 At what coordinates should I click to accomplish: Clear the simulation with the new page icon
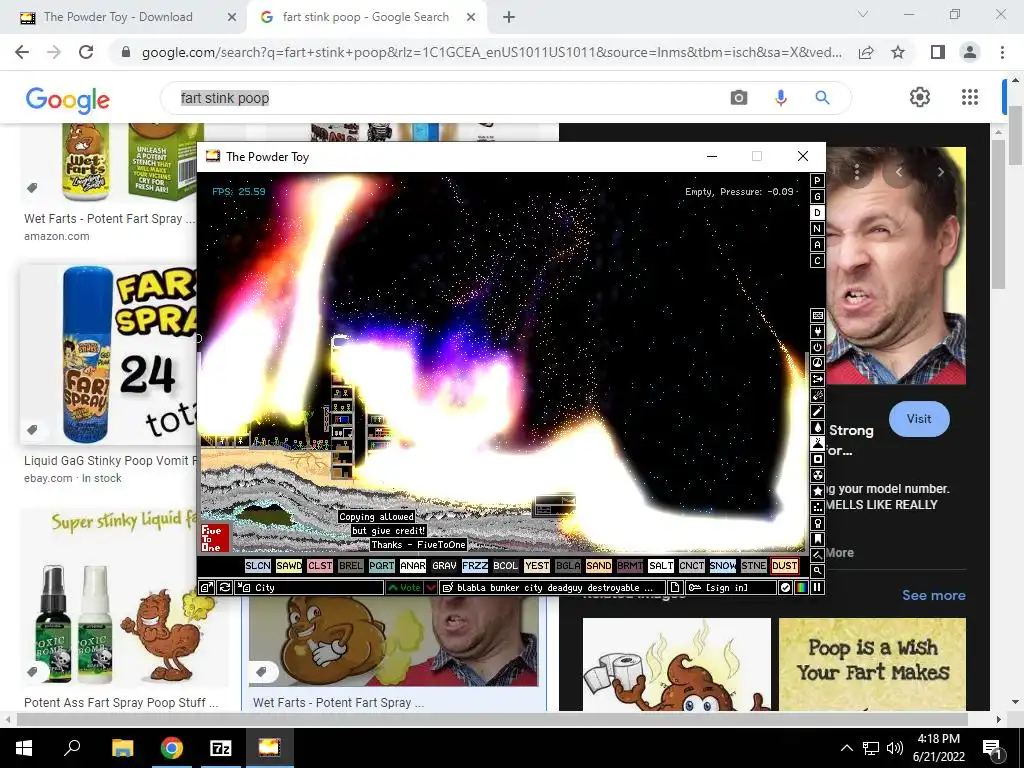675,588
